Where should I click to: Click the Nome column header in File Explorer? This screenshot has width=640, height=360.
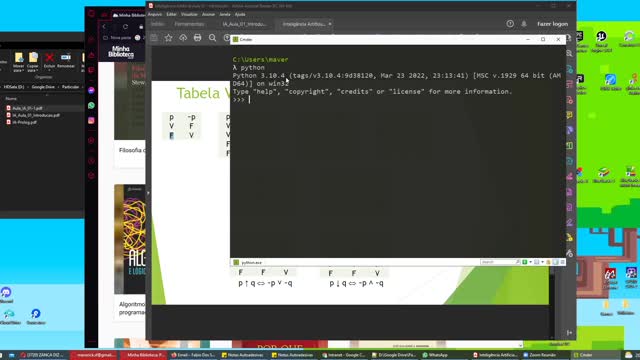coord(11,98)
